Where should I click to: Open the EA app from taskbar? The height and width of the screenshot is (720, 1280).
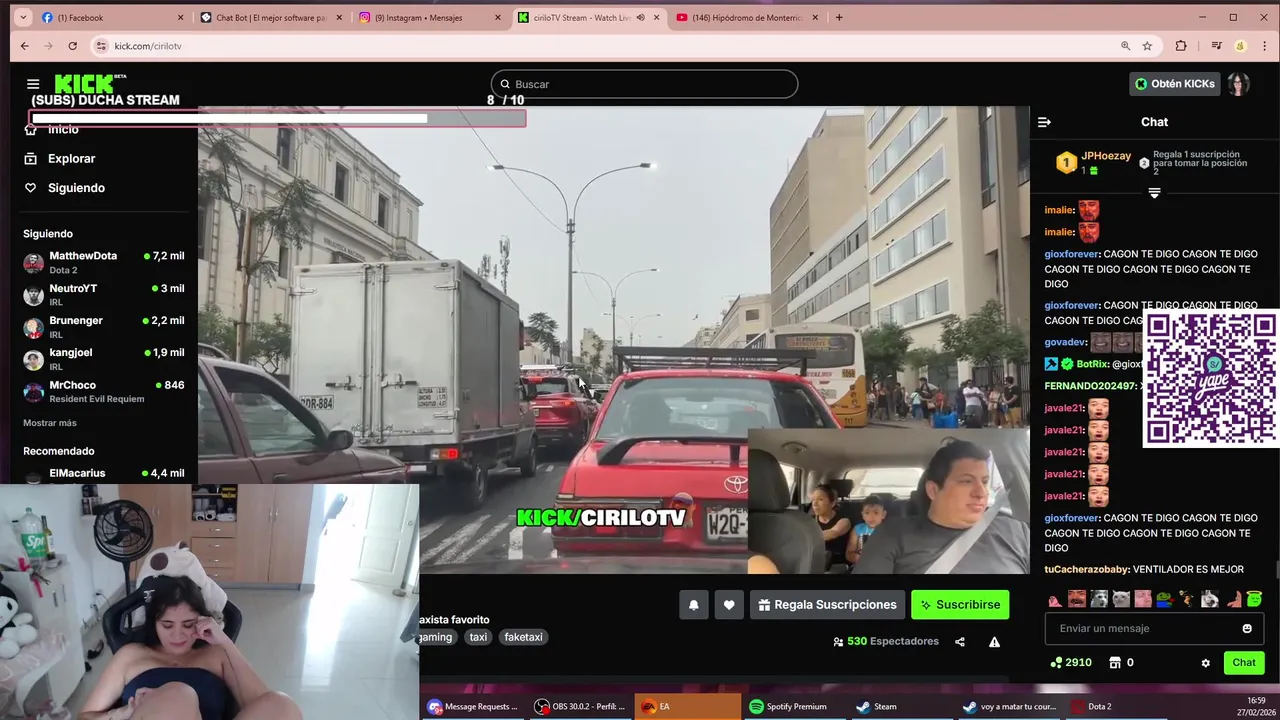(688, 706)
